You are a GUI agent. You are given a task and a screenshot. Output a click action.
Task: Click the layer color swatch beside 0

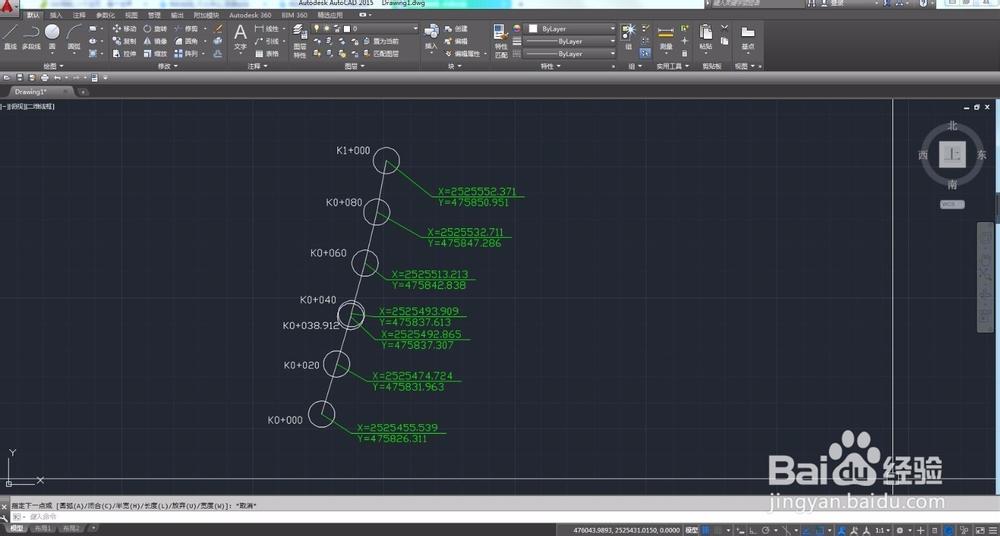pyautogui.click(x=347, y=29)
